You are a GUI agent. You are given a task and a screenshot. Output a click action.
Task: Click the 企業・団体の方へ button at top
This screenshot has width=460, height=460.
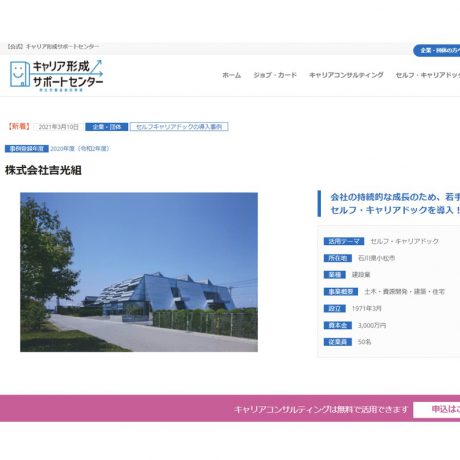pos(437,51)
